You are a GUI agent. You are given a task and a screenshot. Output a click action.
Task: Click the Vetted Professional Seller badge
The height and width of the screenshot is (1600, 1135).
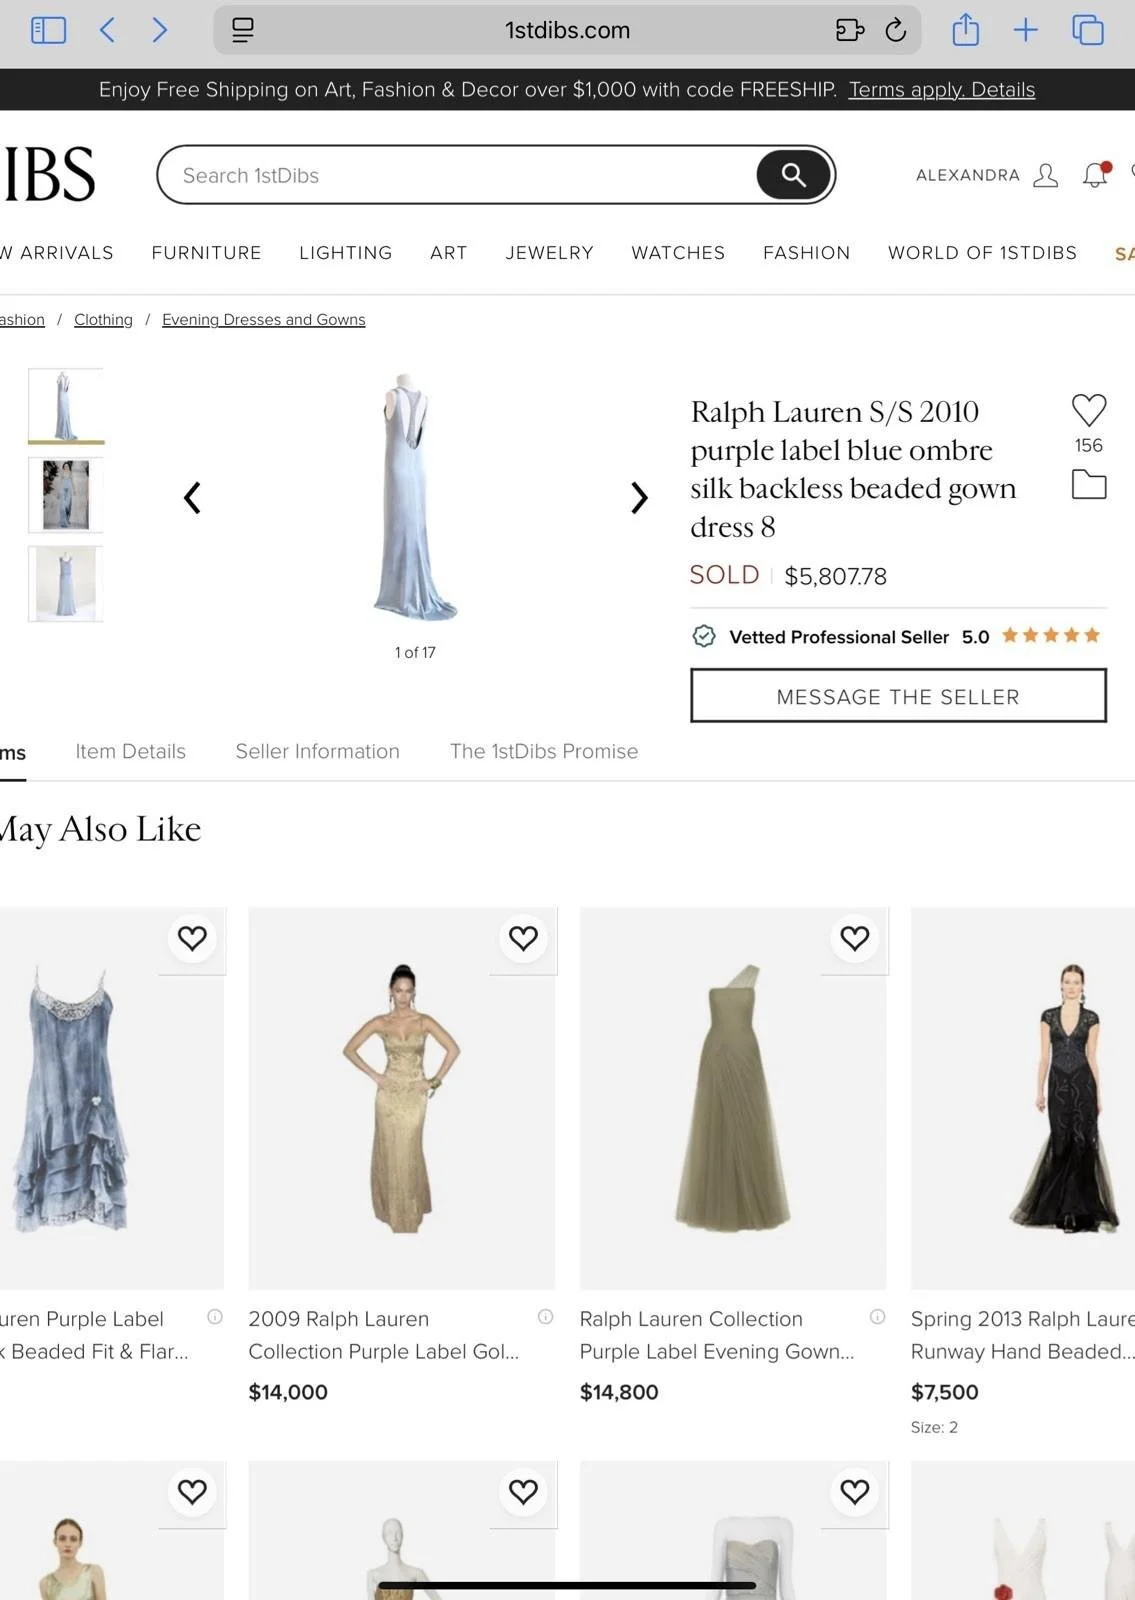(x=821, y=637)
